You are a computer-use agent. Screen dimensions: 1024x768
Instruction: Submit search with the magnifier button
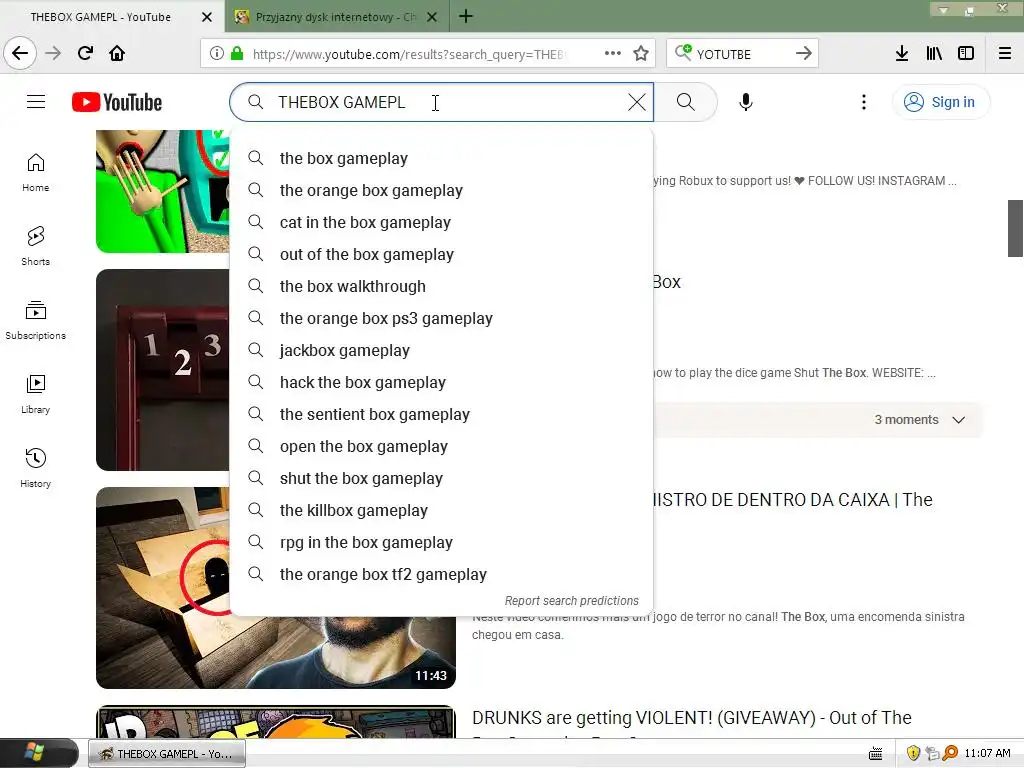[x=686, y=102]
